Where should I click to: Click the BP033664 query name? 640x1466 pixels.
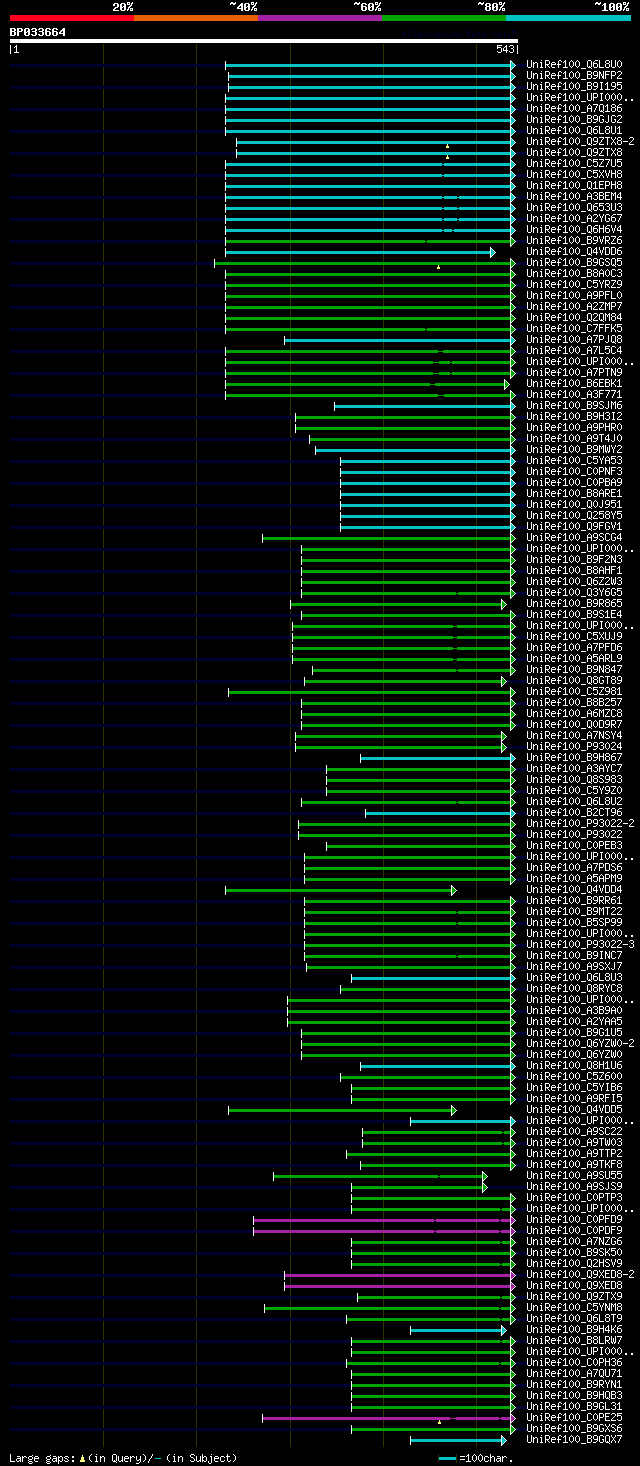tap(38, 32)
